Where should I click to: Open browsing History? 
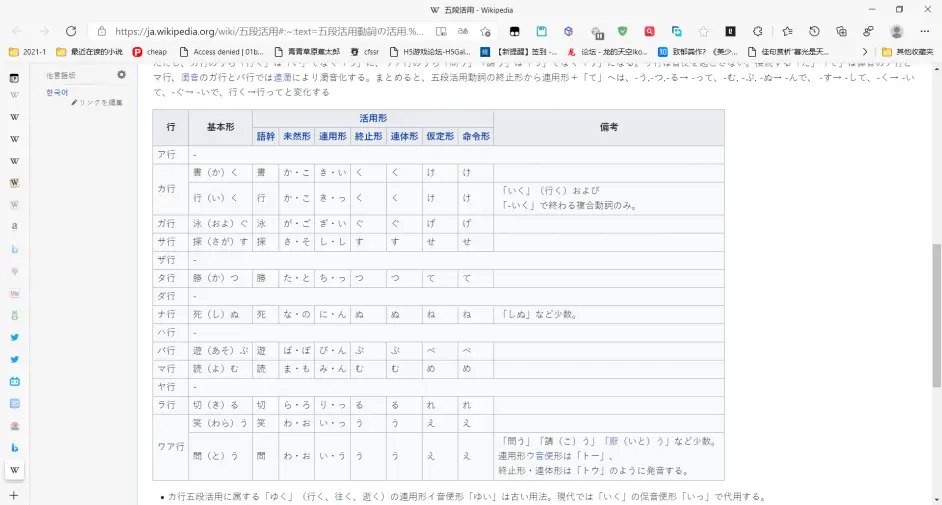point(814,31)
